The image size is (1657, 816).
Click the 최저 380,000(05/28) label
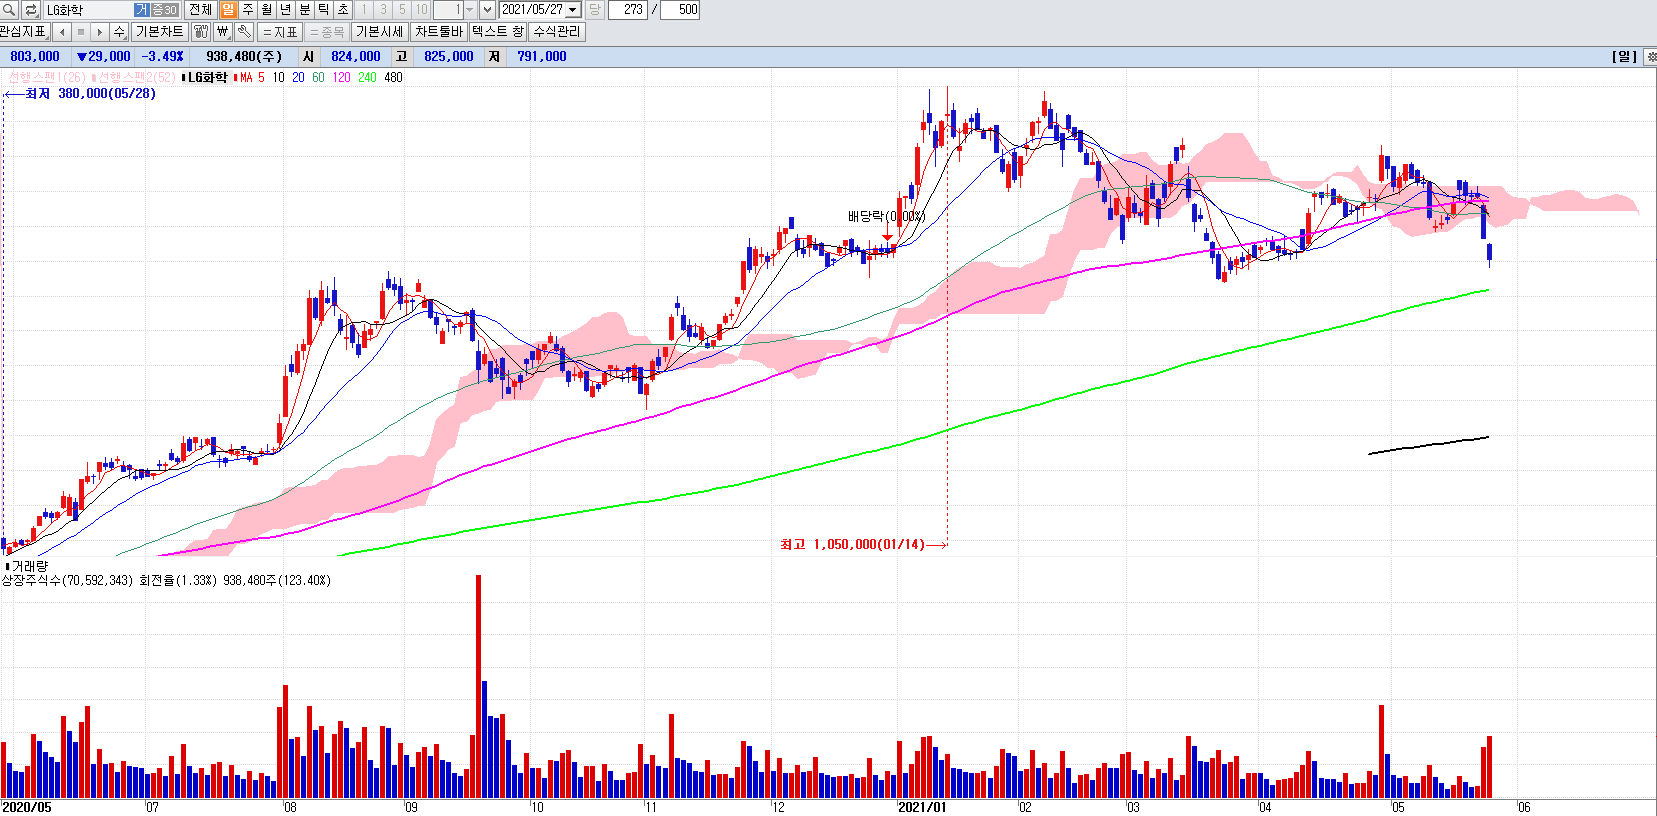click(90, 93)
